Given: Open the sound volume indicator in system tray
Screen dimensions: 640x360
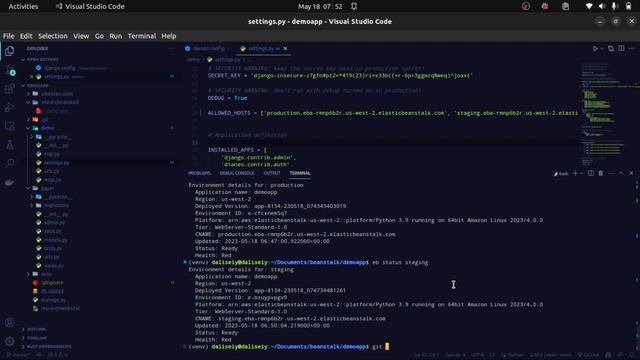Looking at the screenshot, I should (x=602, y=6).
